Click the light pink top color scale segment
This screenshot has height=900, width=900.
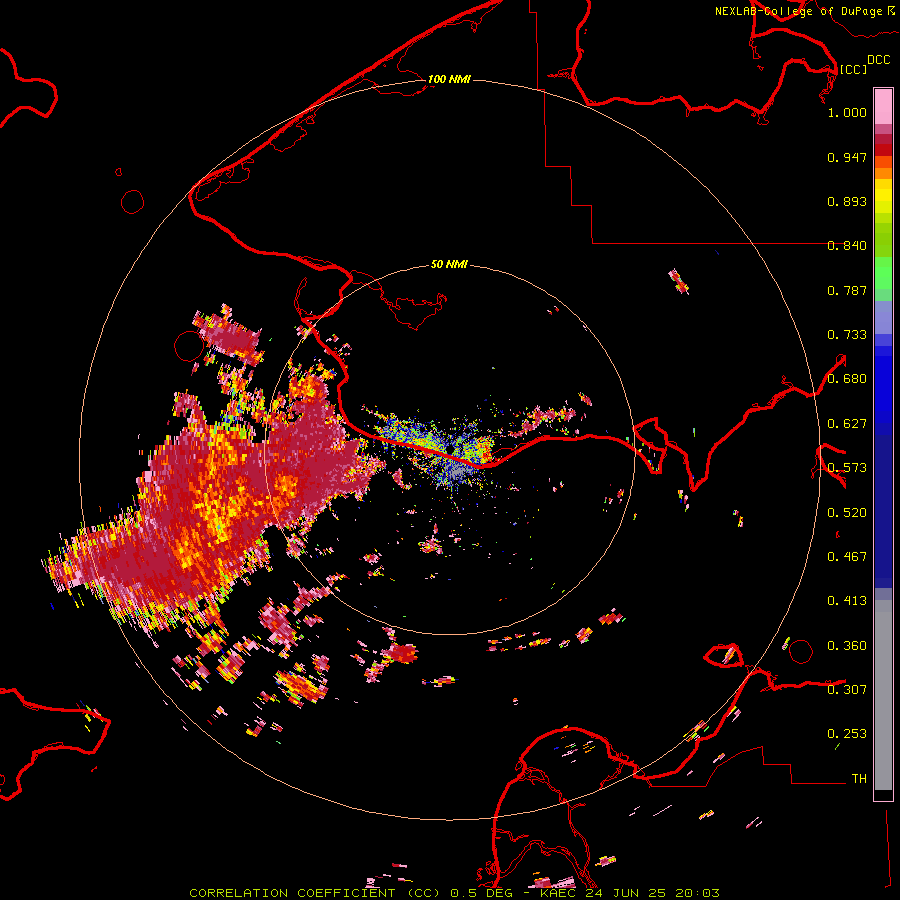(883, 107)
